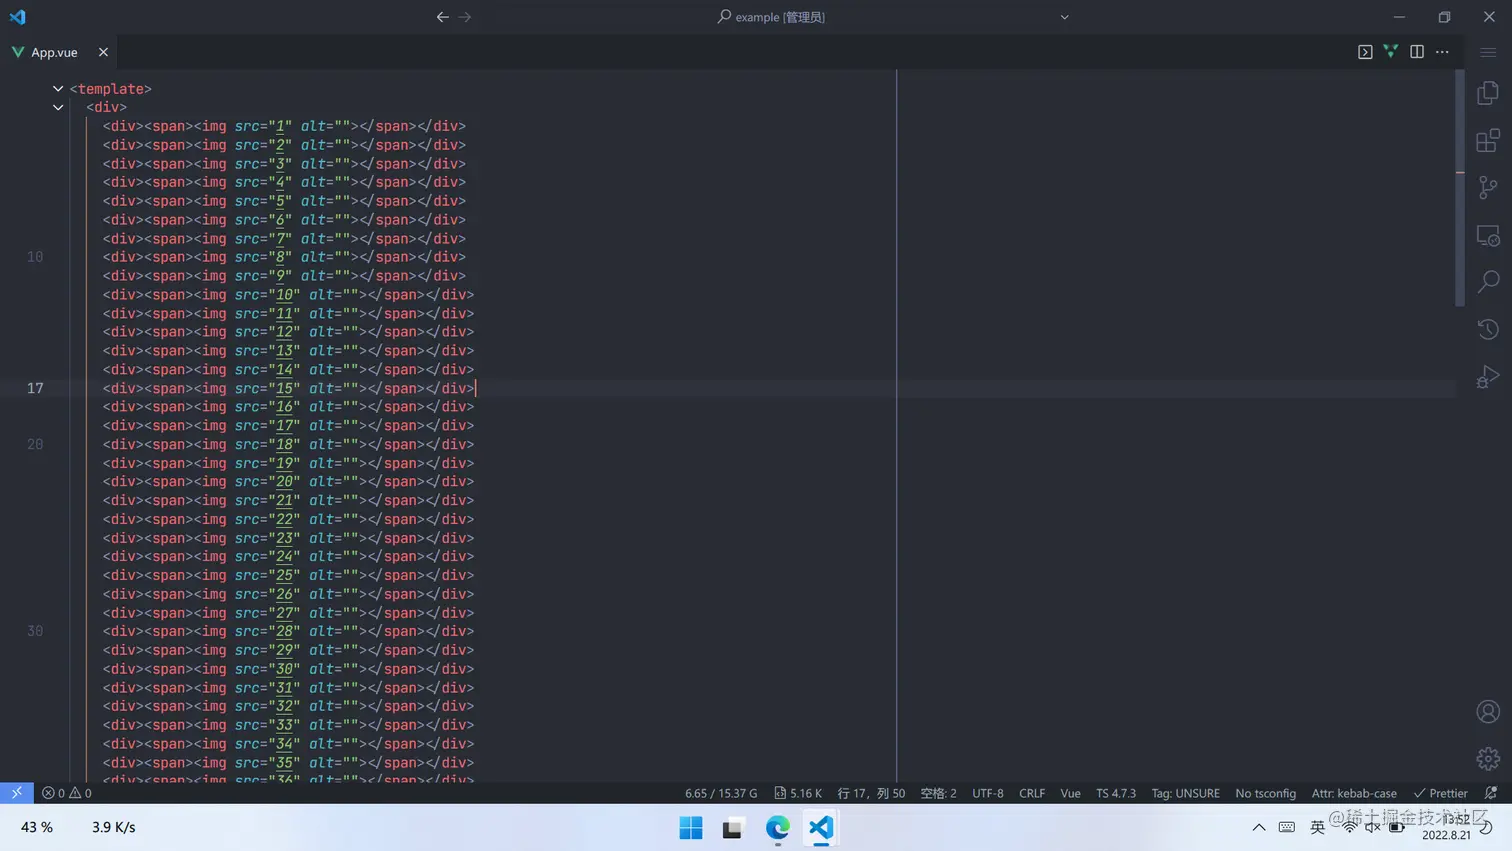Click the 5.16 K file size status
1512x851 pixels.
[x=798, y=793]
